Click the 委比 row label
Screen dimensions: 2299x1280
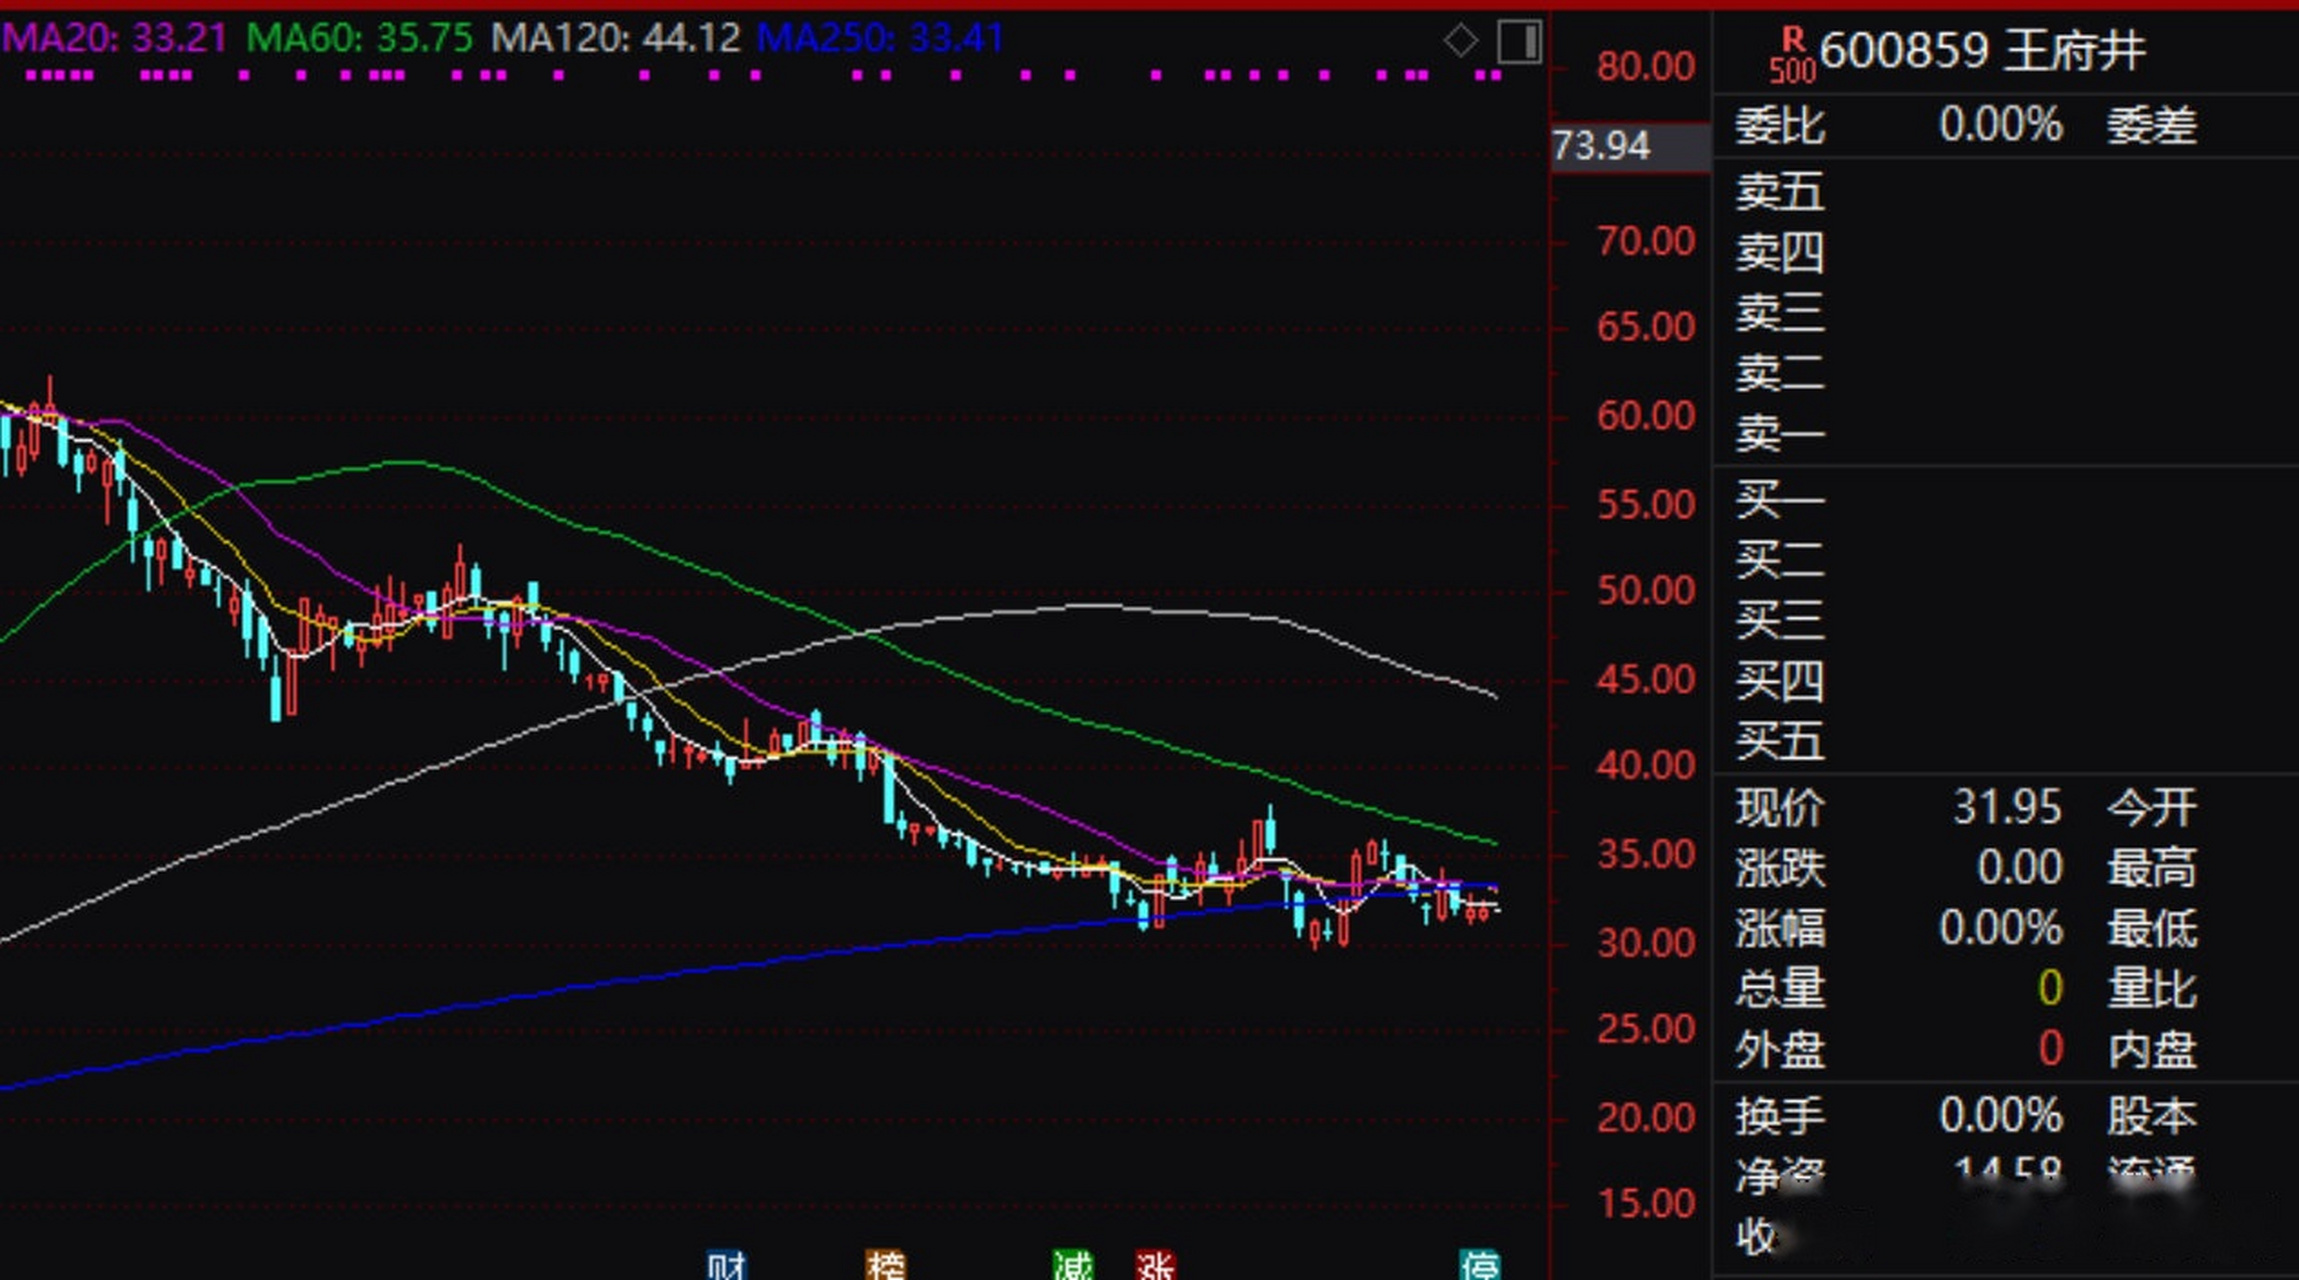click(x=1779, y=126)
